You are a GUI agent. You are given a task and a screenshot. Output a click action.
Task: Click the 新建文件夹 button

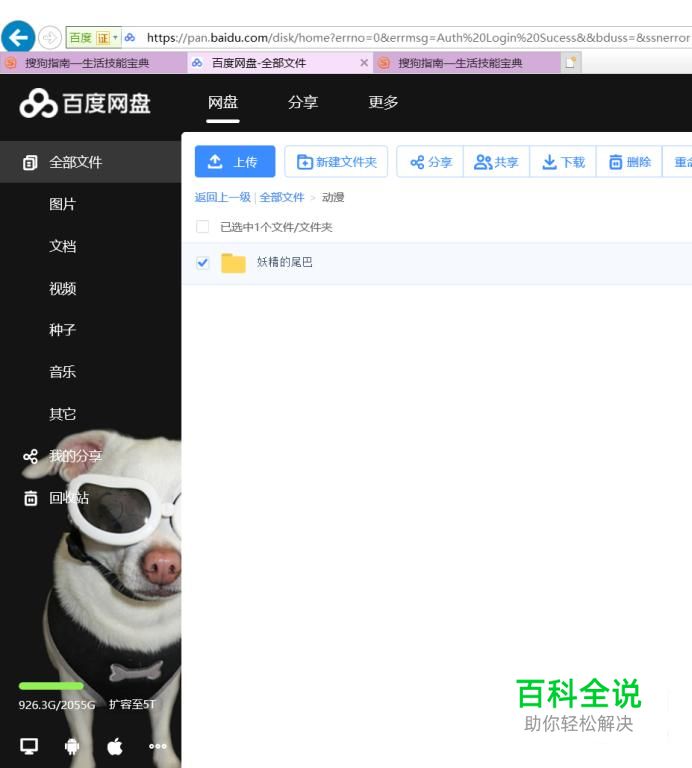(x=336, y=162)
